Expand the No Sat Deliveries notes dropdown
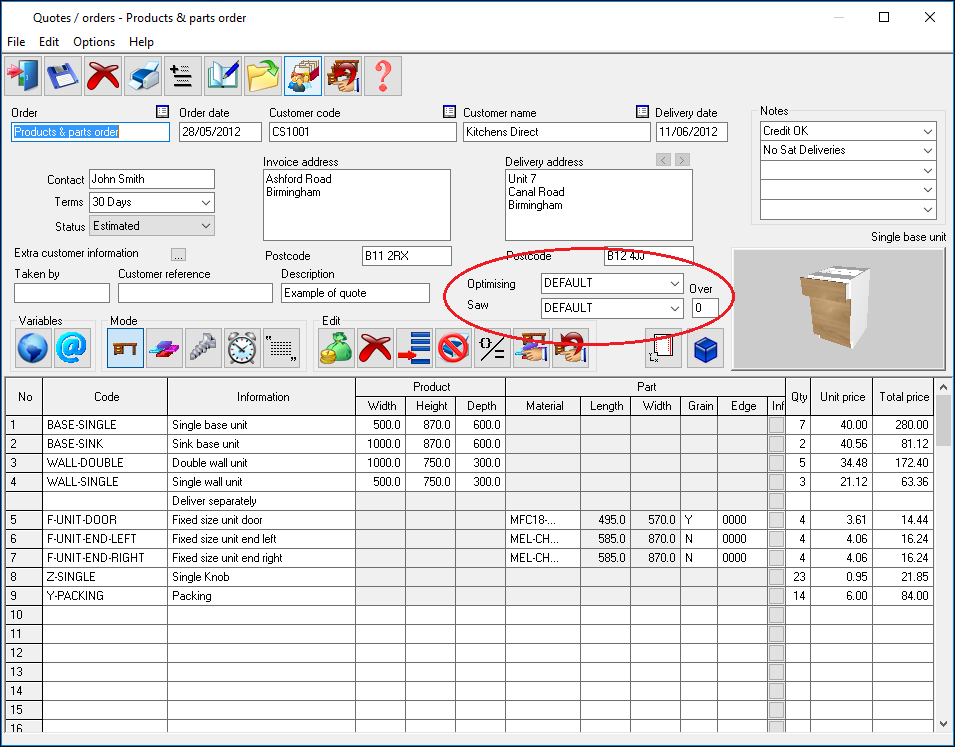The width and height of the screenshot is (955, 747). (927, 150)
